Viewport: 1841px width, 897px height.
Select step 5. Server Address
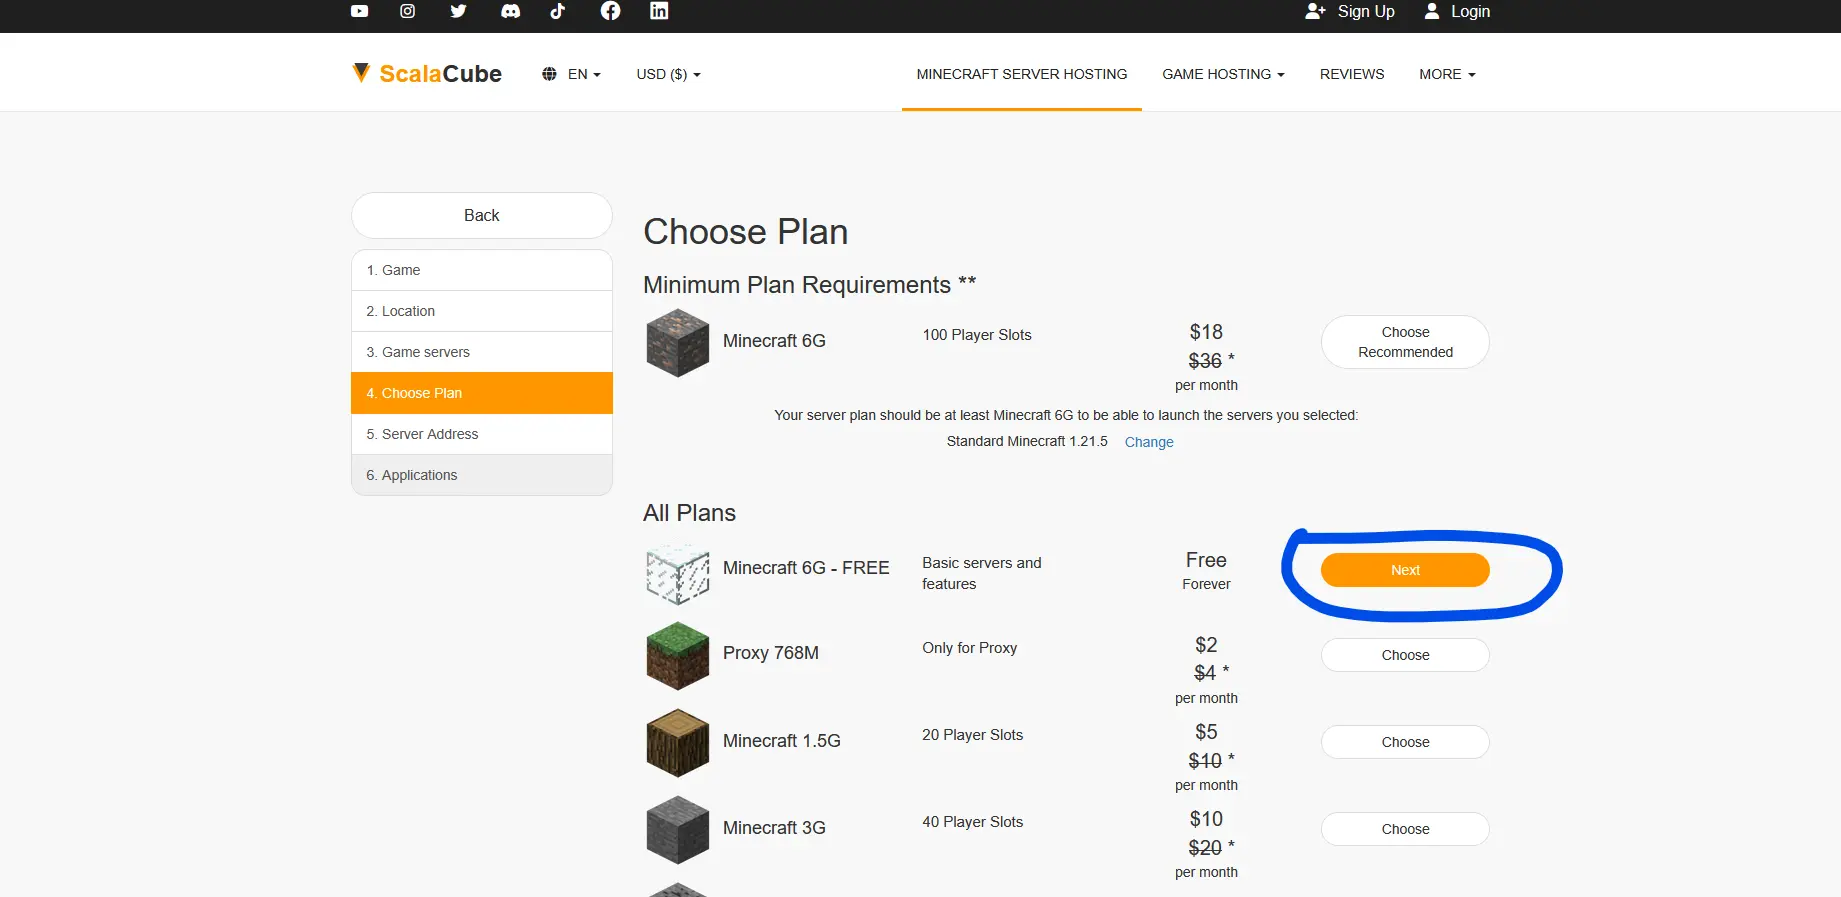(x=482, y=434)
